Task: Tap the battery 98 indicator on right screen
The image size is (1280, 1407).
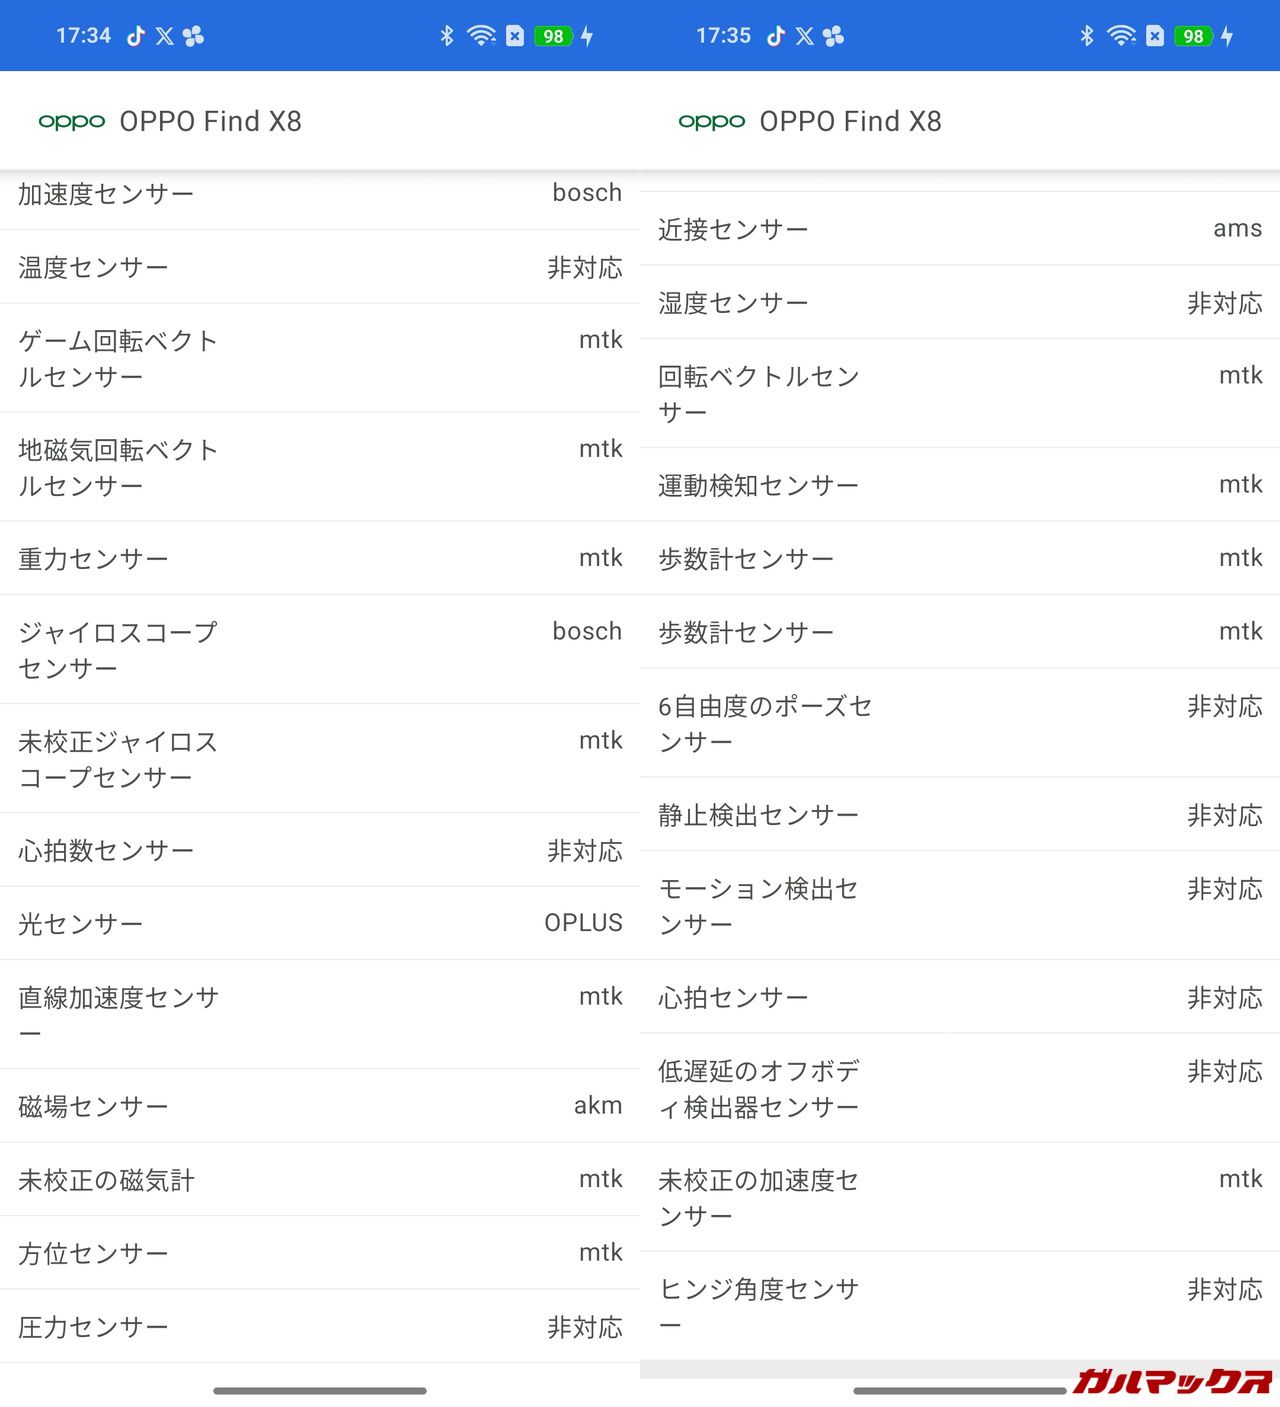Action: pos(1193,36)
